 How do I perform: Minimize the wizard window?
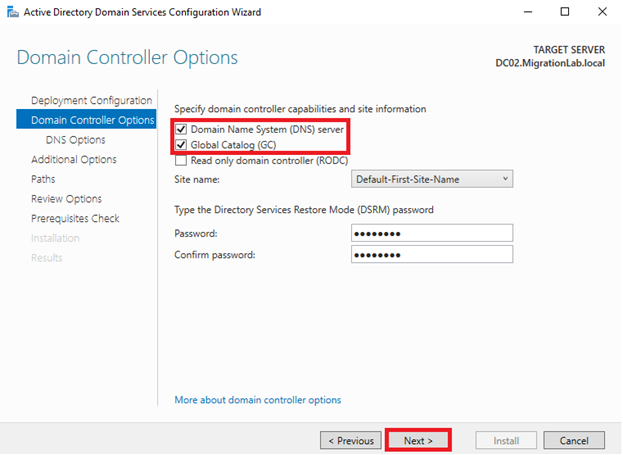[528, 12]
